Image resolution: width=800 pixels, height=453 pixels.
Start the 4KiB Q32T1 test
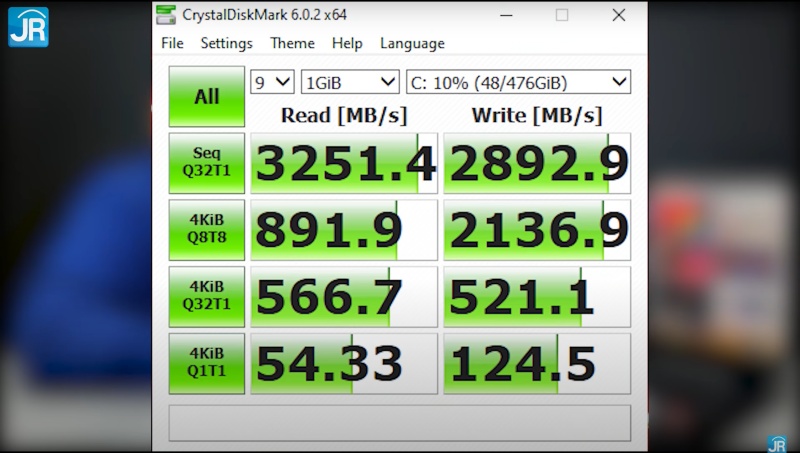207,297
